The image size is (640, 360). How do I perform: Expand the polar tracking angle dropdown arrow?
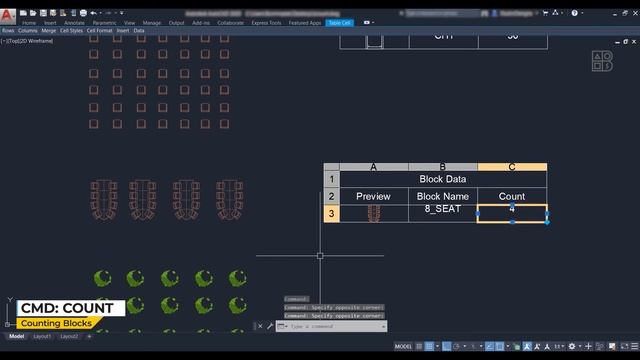[464, 346]
